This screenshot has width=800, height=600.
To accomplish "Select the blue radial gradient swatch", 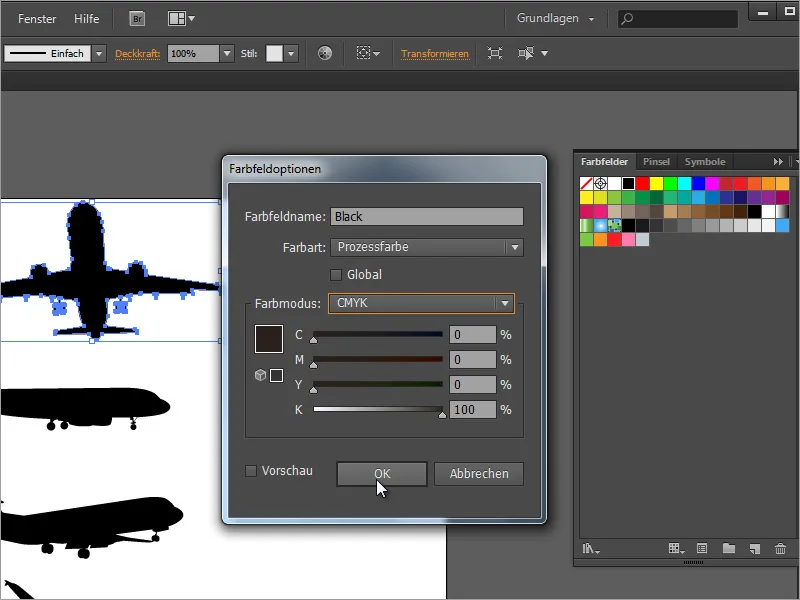I will [601, 226].
